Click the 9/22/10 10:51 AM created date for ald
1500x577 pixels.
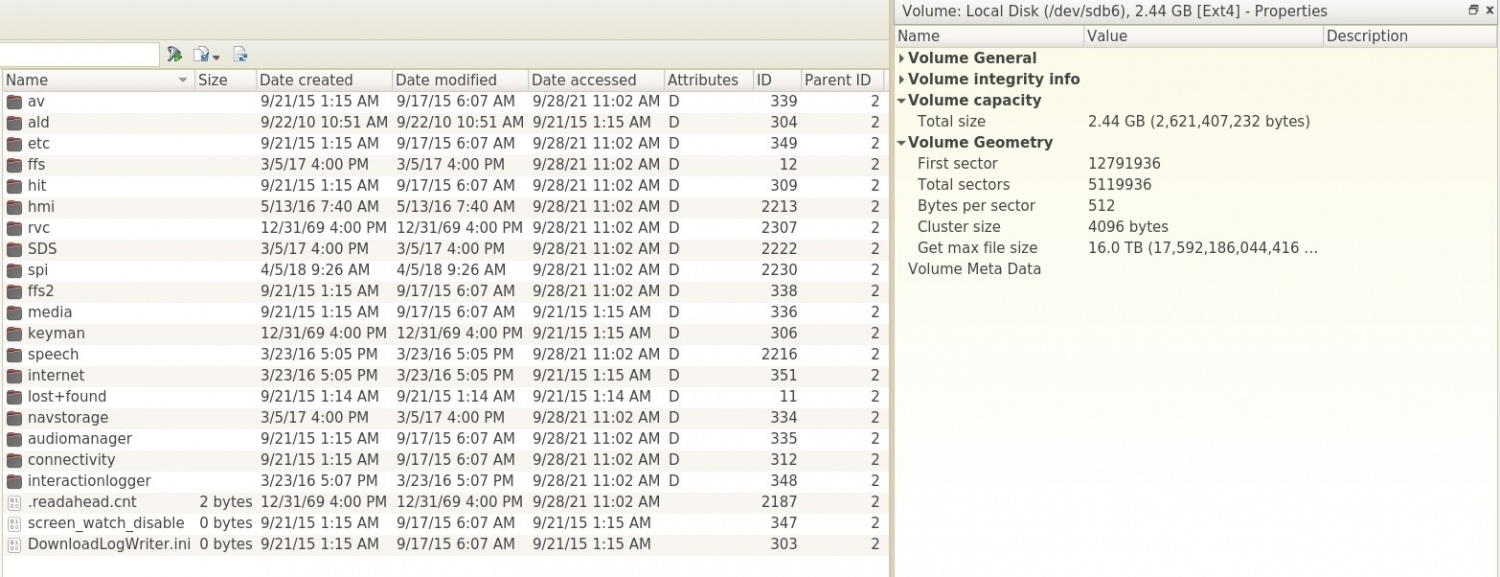pos(324,122)
